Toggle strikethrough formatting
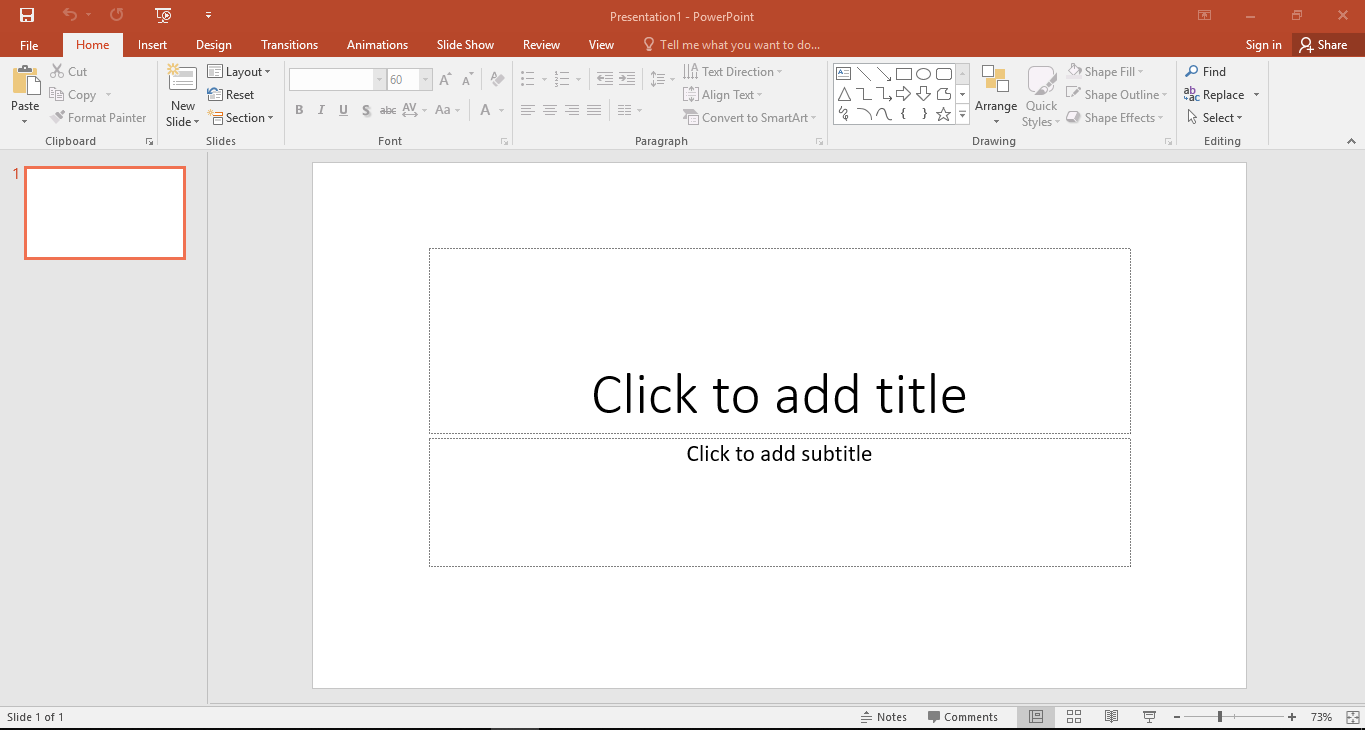The height and width of the screenshot is (730, 1365). (x=388, y=110)
